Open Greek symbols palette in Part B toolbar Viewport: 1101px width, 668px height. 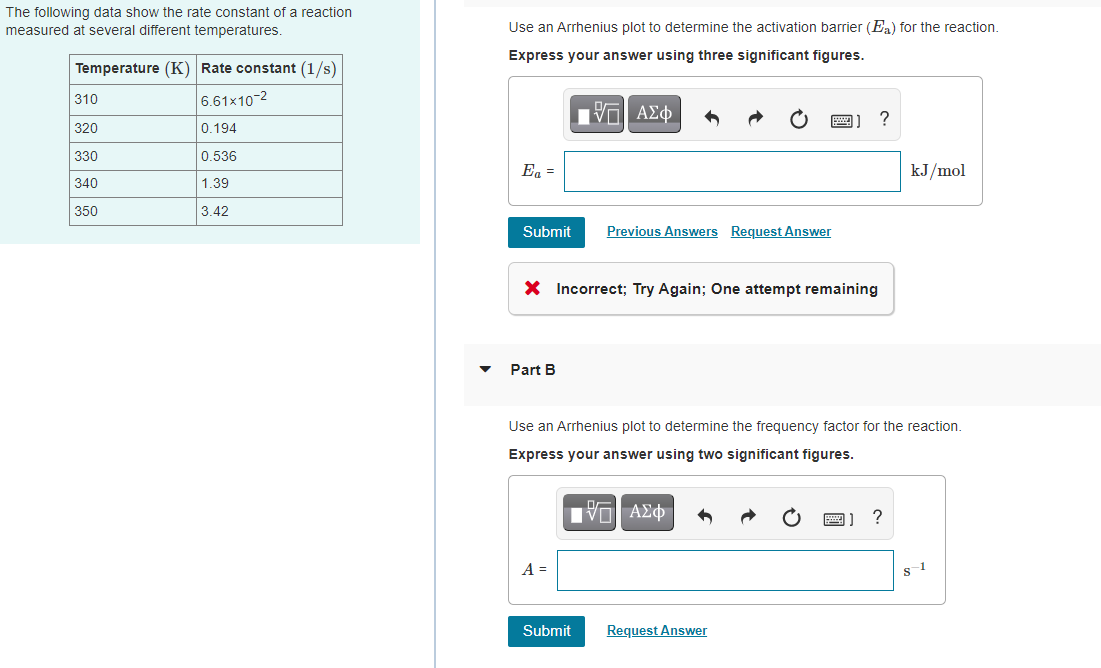[x=647, y=513]
